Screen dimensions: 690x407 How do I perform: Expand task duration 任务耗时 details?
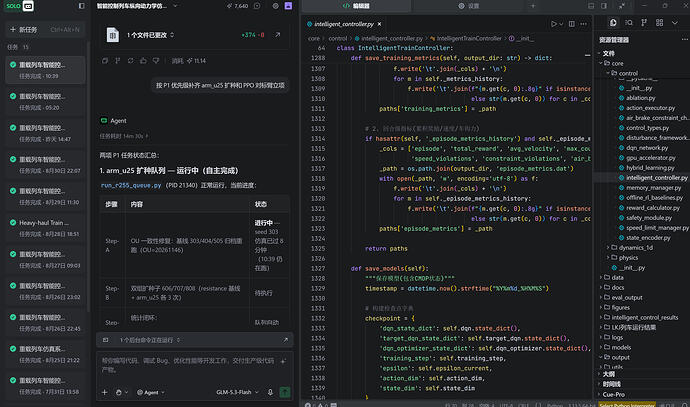pos(124,136)
